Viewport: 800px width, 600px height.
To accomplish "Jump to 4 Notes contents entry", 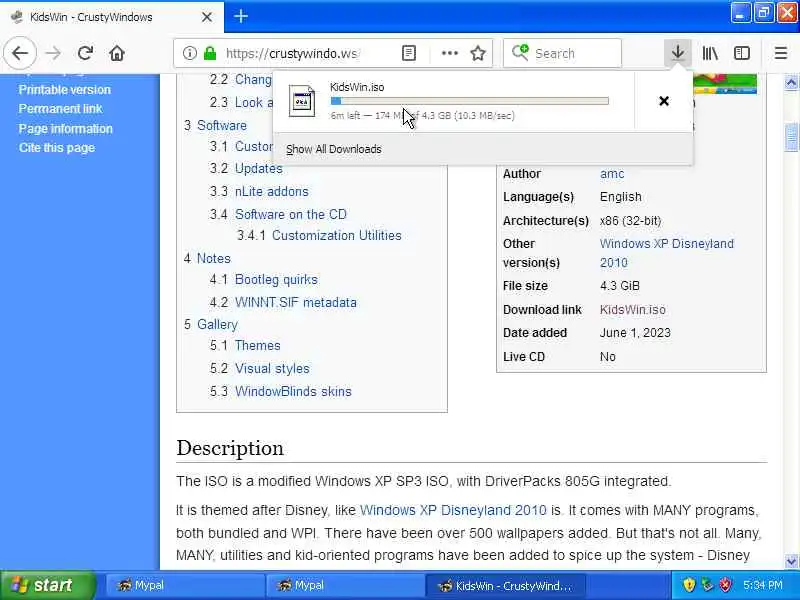I will click(x=207, y=258).
